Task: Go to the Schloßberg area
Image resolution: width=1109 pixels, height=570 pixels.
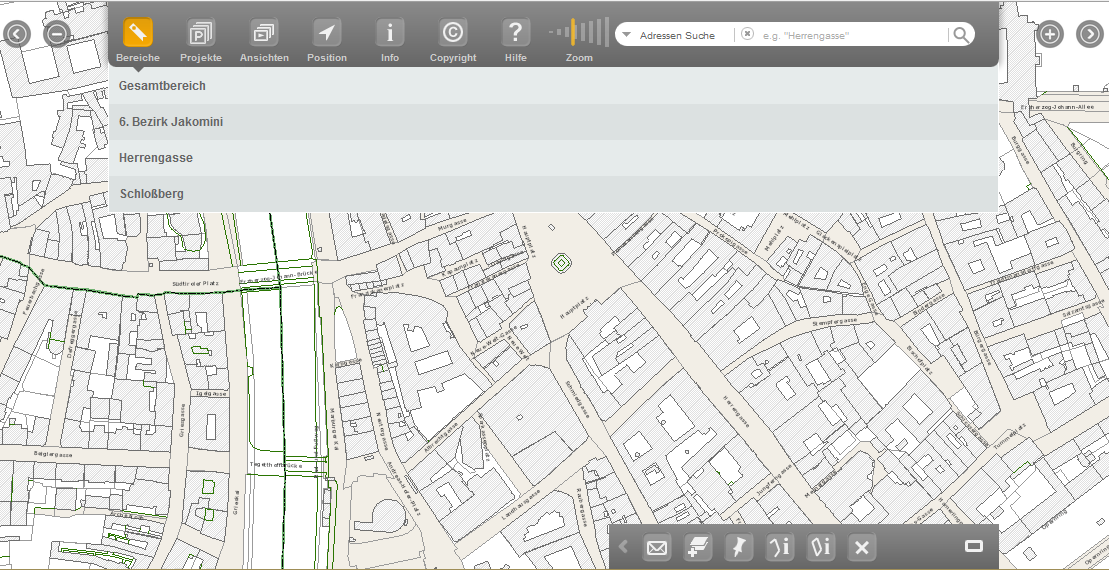Action: click(x=151, y=194)
